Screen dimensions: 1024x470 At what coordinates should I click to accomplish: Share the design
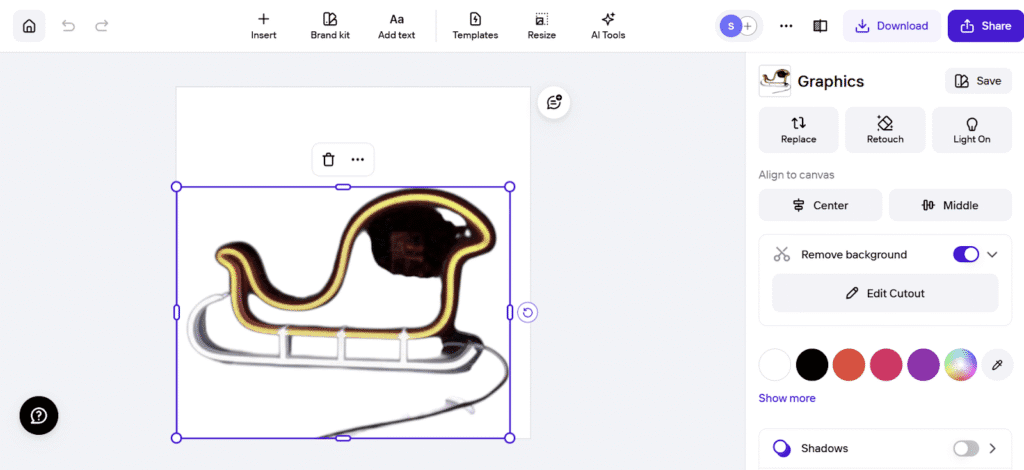click(x=986, y=26)
